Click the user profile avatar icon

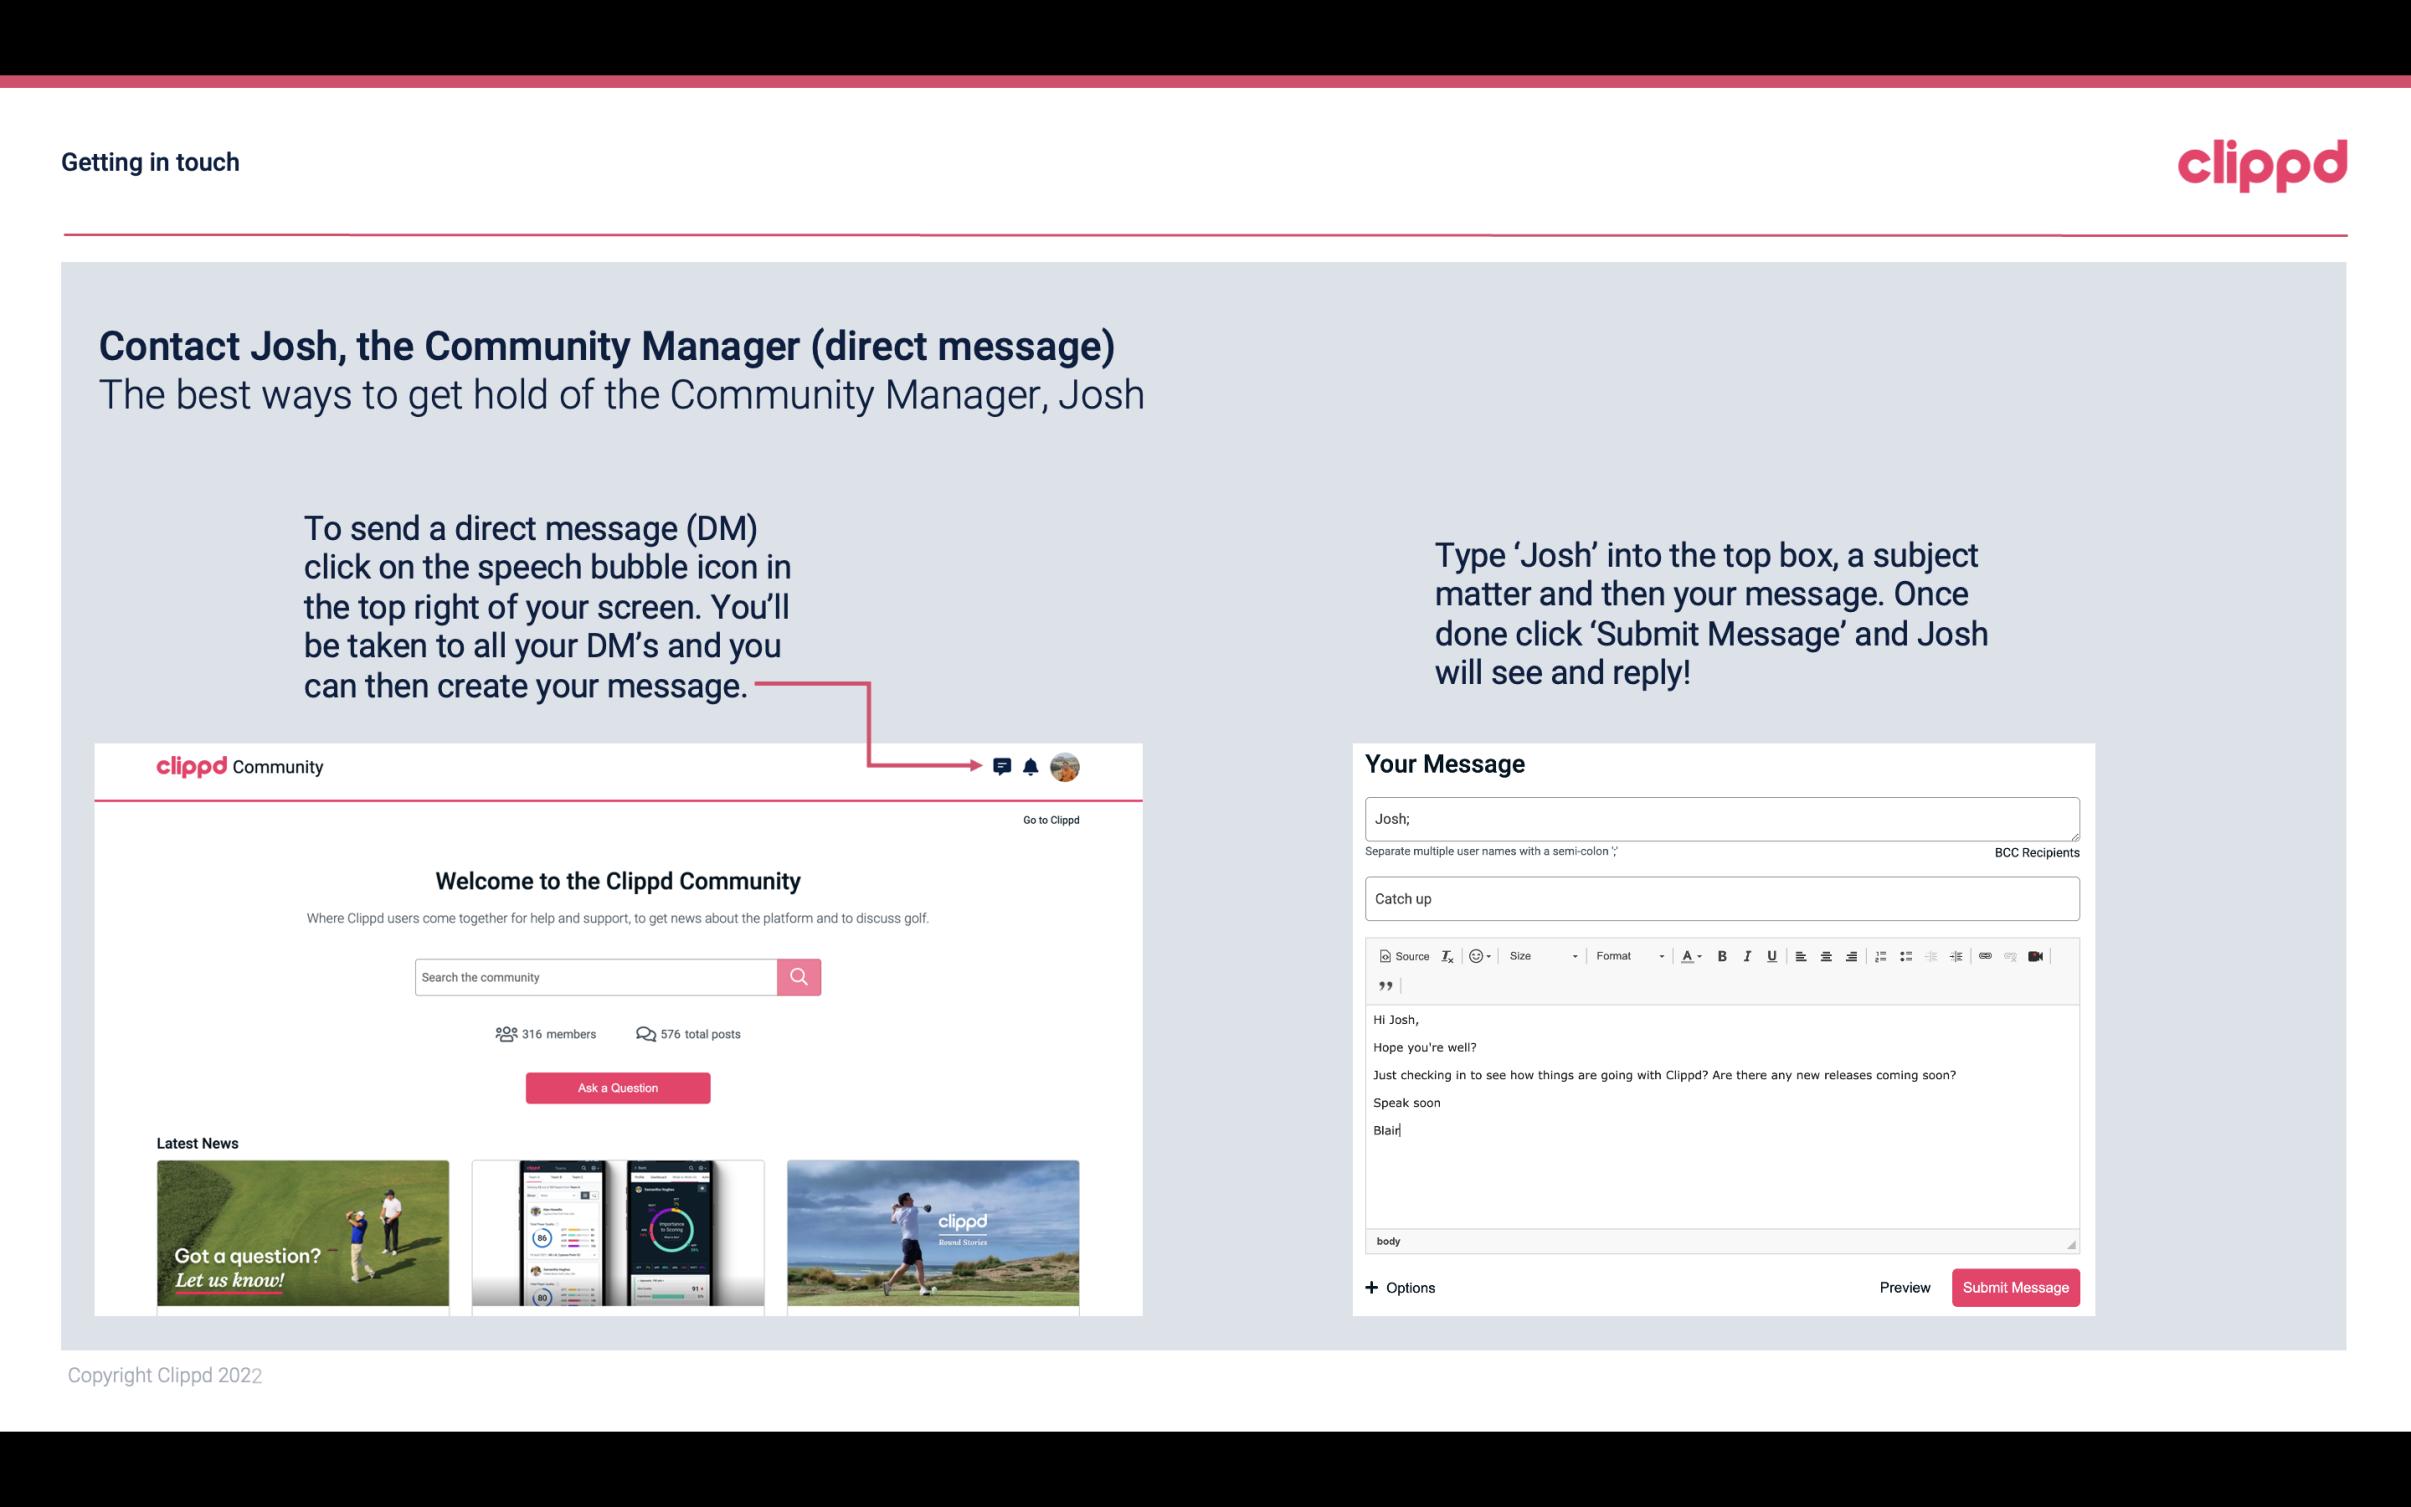click(x=1068, y=767)
